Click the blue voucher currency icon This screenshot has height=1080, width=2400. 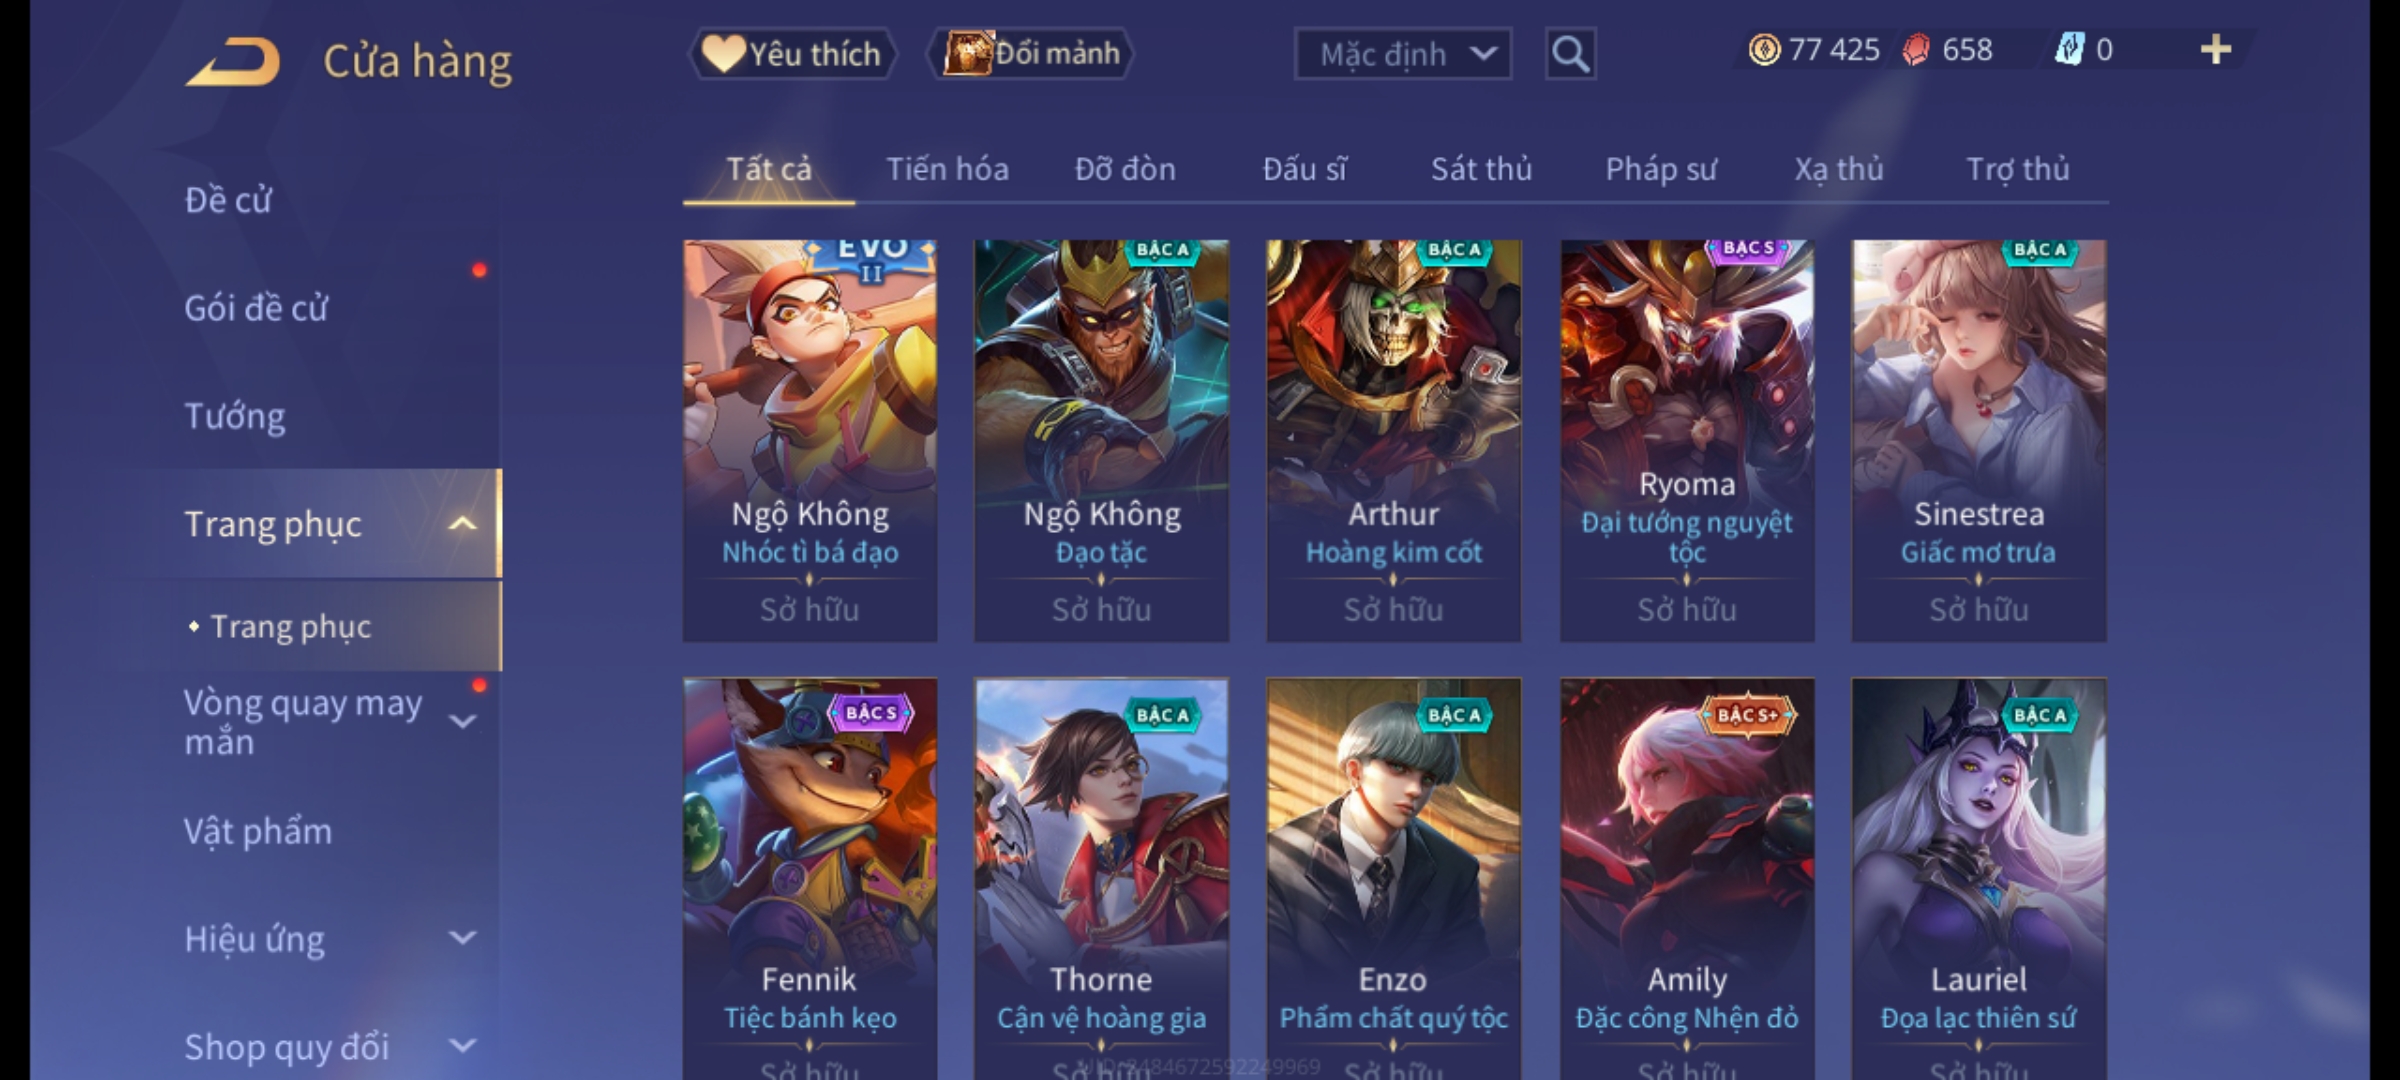[x=2069, y=50]
